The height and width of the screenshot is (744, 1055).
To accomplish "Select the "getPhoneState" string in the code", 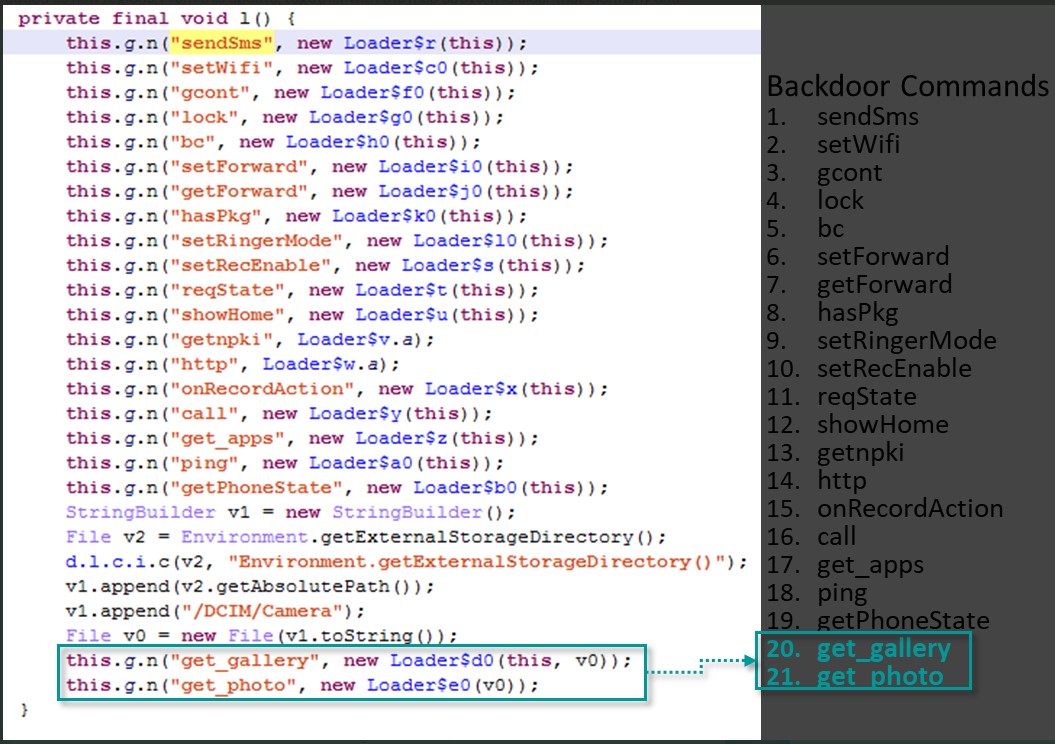I will tap(256, 487).
